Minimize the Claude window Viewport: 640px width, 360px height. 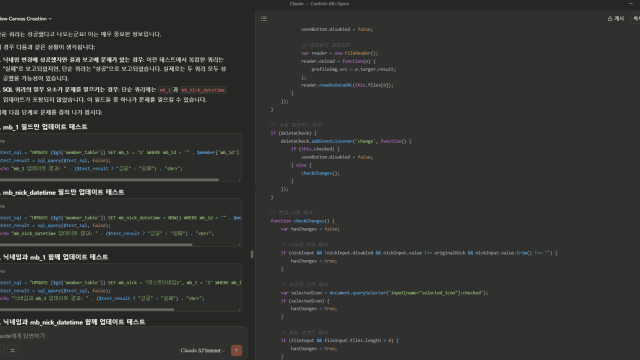631,3
